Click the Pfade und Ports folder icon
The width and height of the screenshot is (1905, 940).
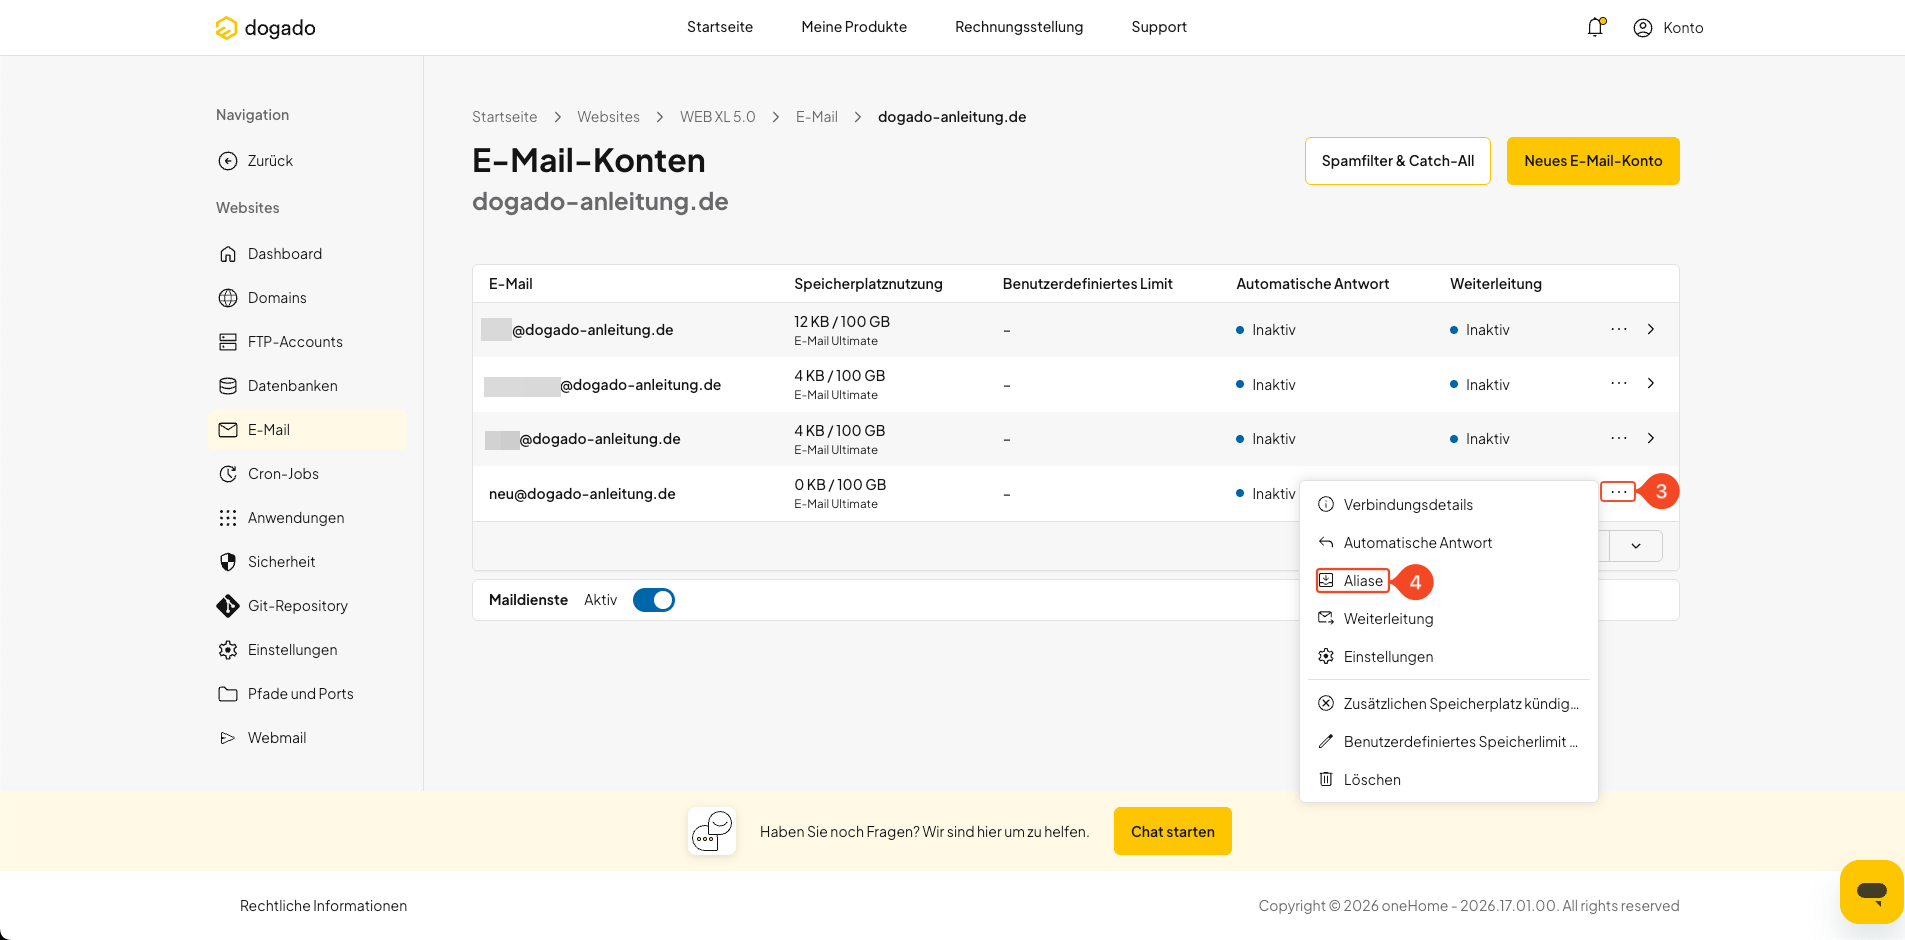point(228,694)
